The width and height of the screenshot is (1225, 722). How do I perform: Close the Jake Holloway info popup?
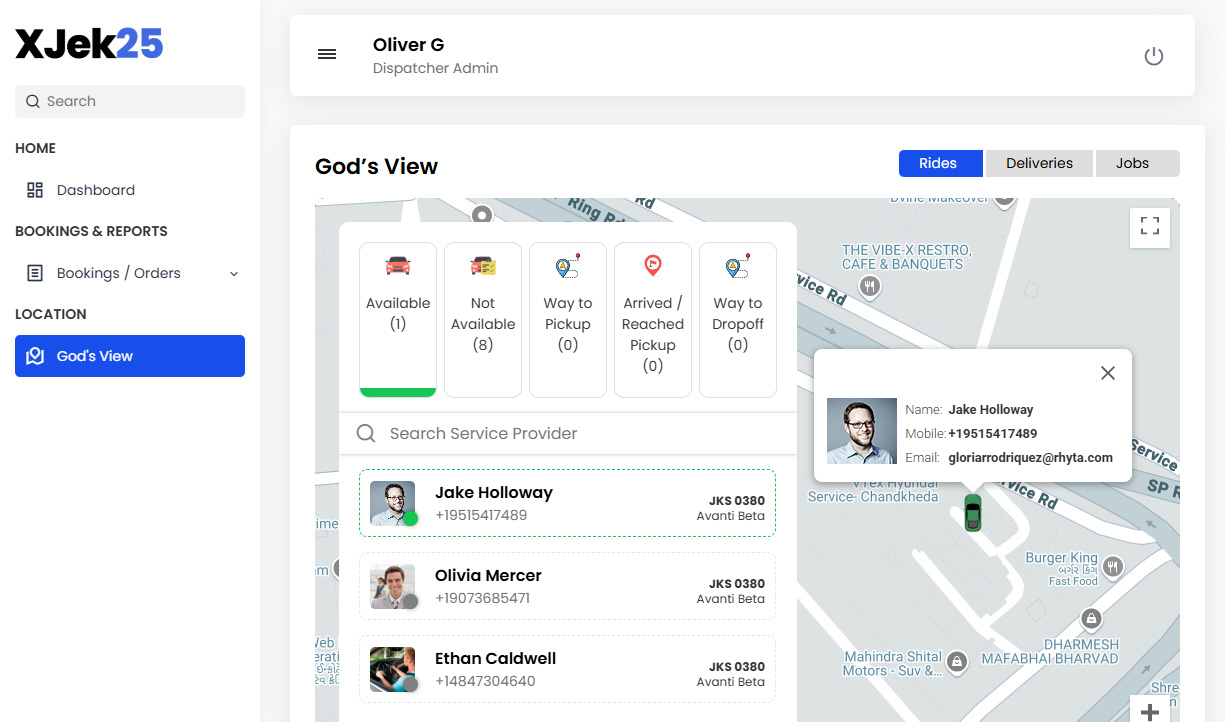coord(1107,373)
